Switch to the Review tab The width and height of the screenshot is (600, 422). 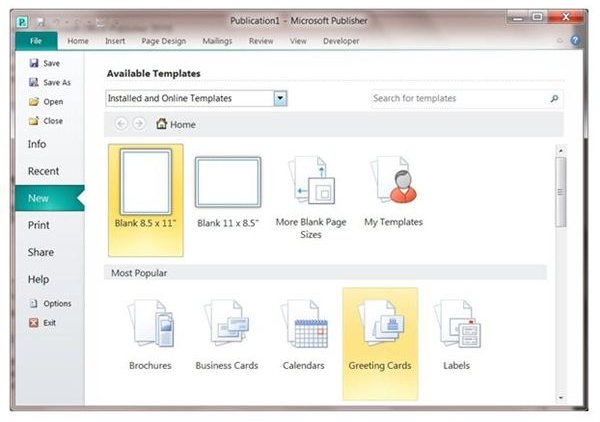point(261,41)
